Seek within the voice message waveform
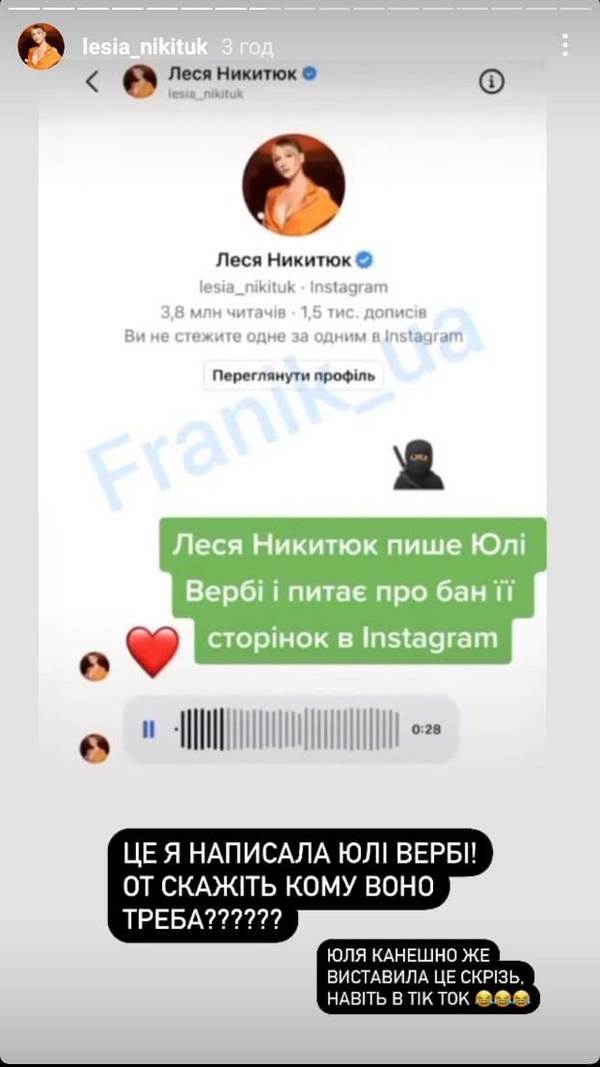Screen dimensions: 600x1067 [288, 729]
